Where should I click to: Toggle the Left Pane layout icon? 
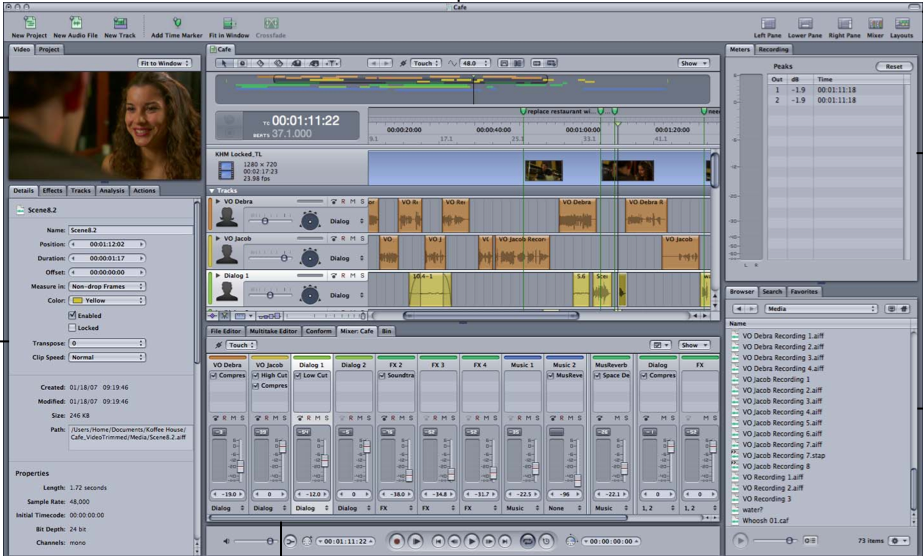(768, 23)
